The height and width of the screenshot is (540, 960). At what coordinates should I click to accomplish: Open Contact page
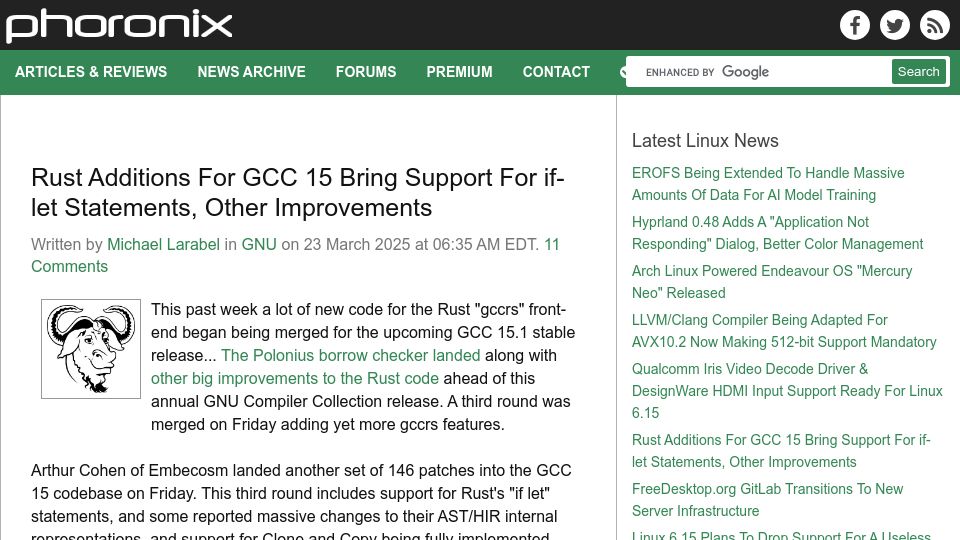556,72
